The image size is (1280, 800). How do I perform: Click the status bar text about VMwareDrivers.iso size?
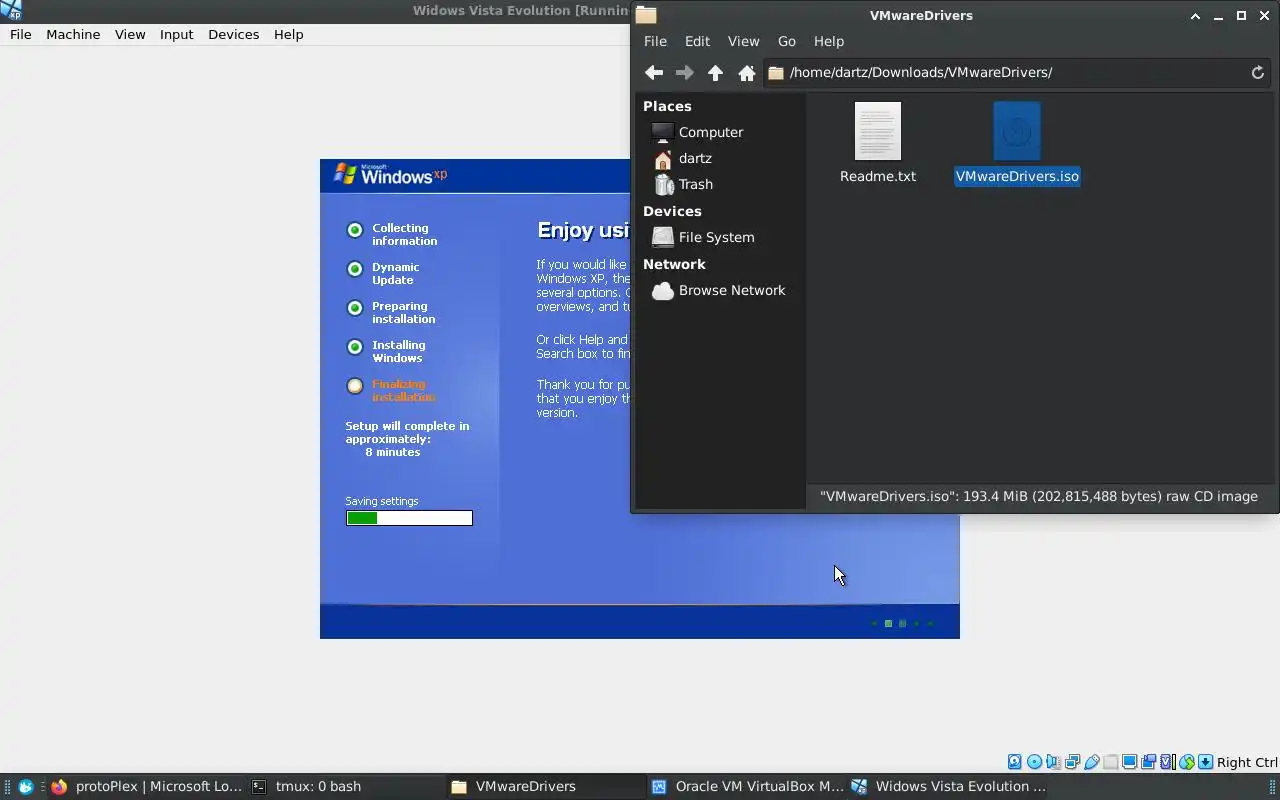(1039, 496)
